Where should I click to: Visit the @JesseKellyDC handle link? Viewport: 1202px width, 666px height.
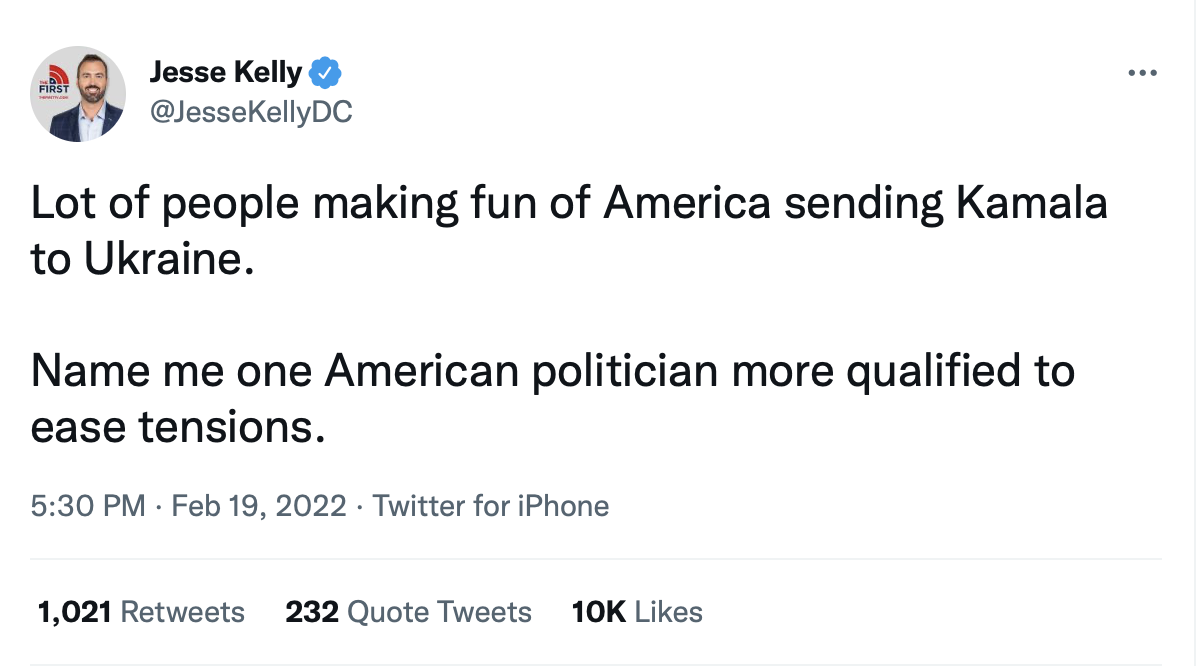click(250, 113)
